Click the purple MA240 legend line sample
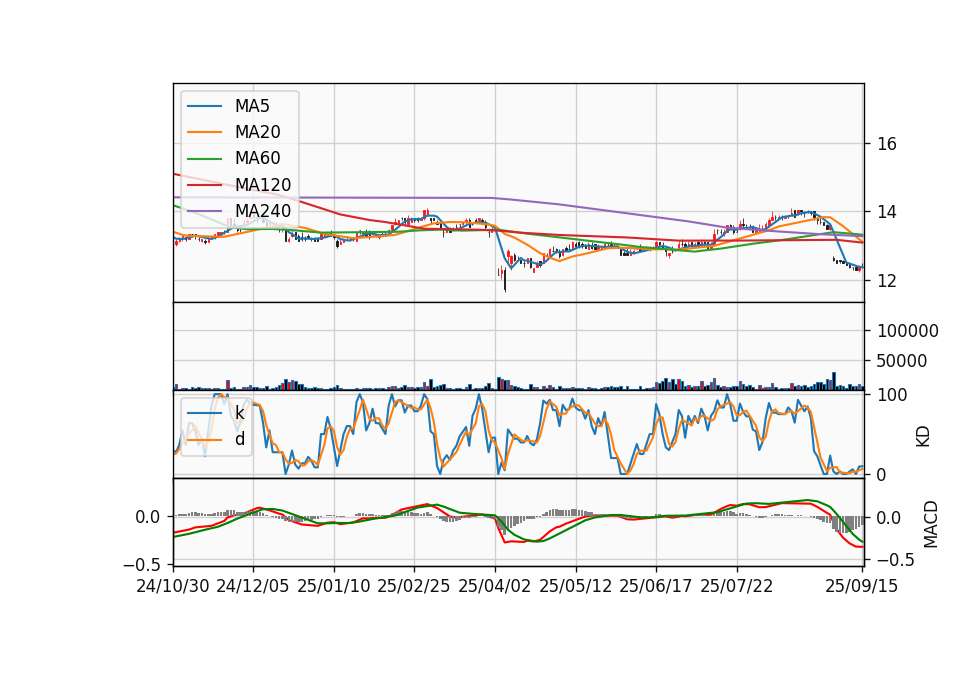The image size is (960, 690). point(204,211)
